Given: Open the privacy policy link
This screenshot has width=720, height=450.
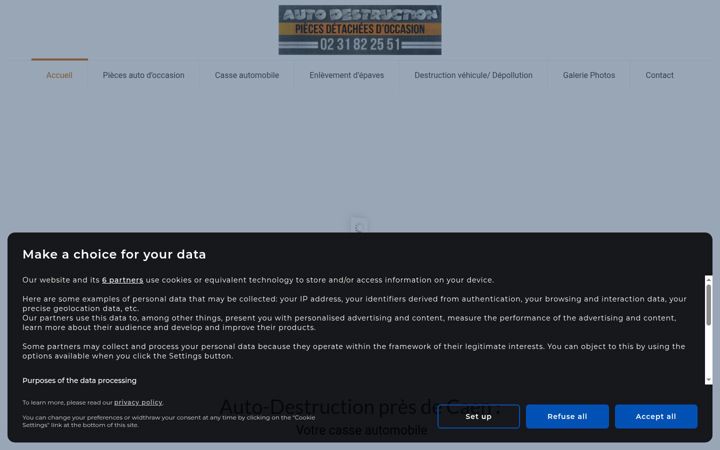Looking at the screenshot, I should (x=138, y=402).
